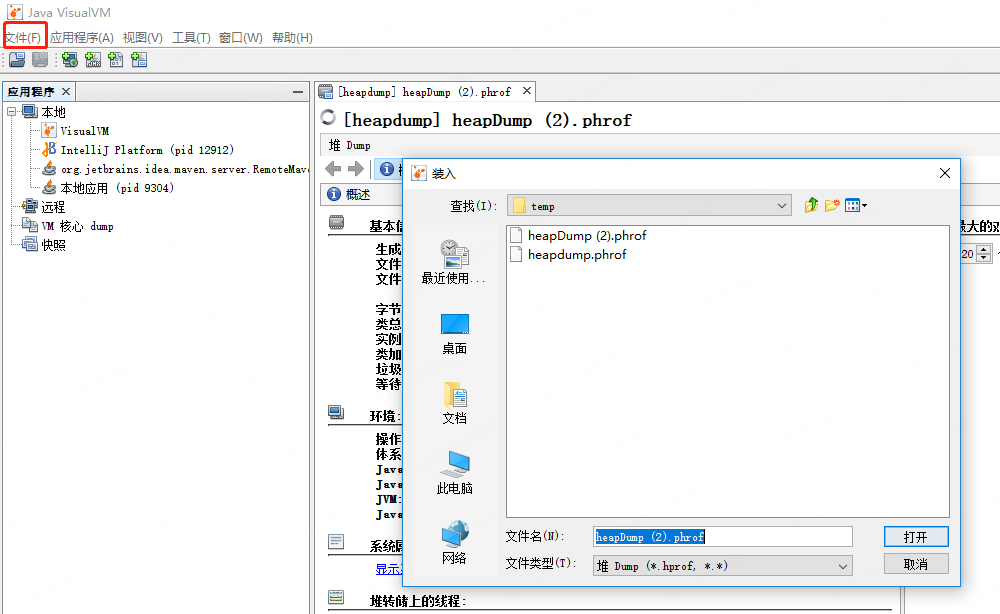Select the IntelliJ Platform application icon
This screenshot has height=614, width=1000.
49,150
